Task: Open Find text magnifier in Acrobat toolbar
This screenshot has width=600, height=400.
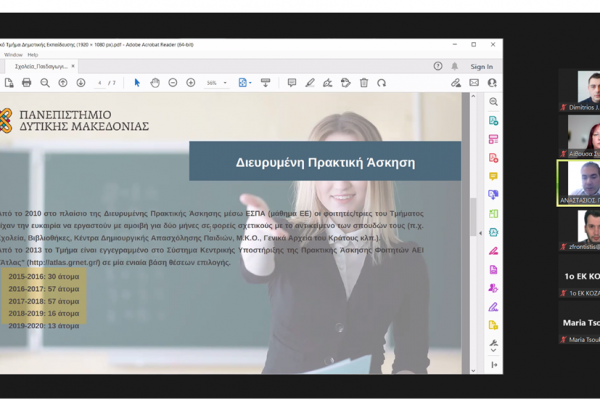Action: pyautogui.click(x=45, y=83)
